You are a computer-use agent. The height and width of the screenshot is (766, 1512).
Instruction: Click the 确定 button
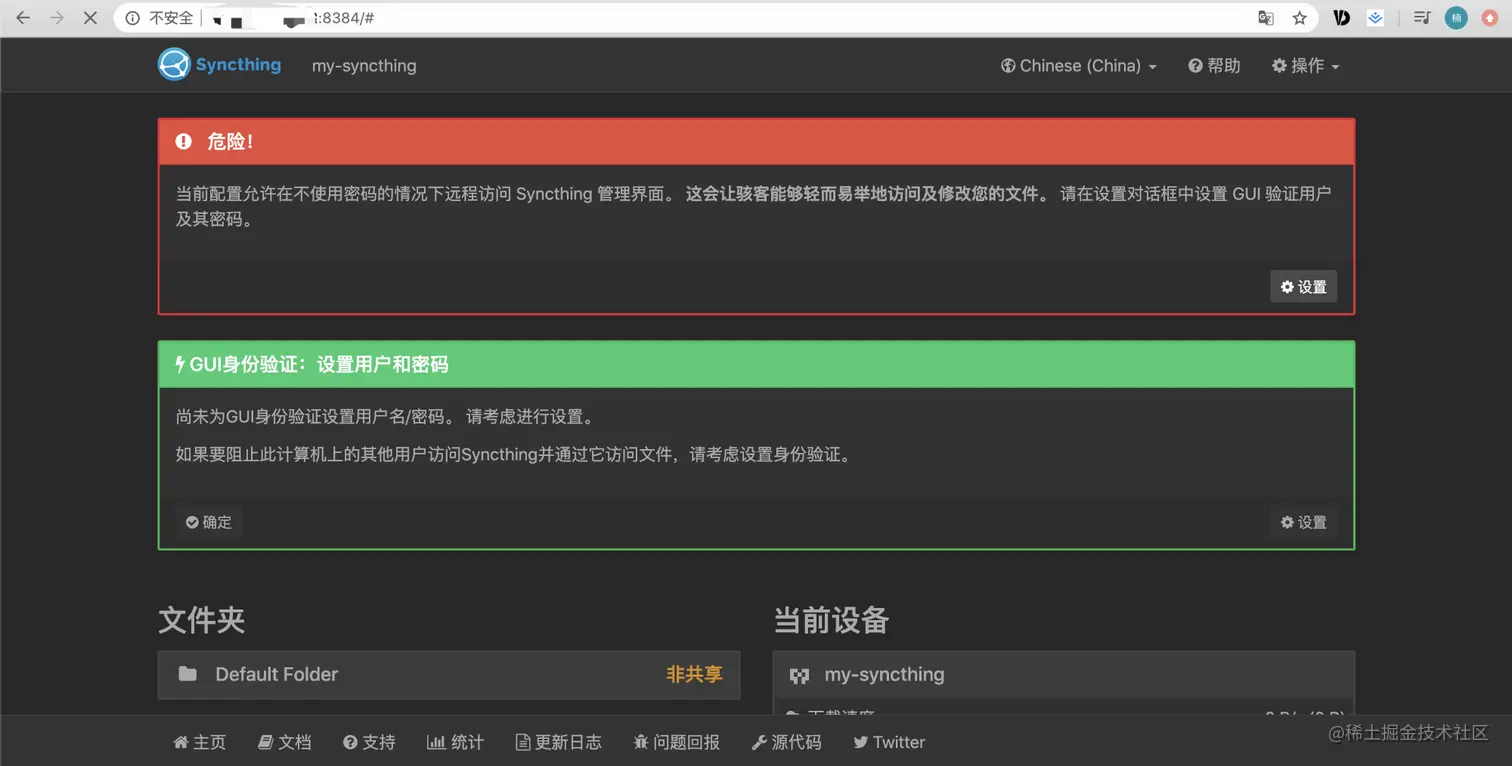point(208,522)
